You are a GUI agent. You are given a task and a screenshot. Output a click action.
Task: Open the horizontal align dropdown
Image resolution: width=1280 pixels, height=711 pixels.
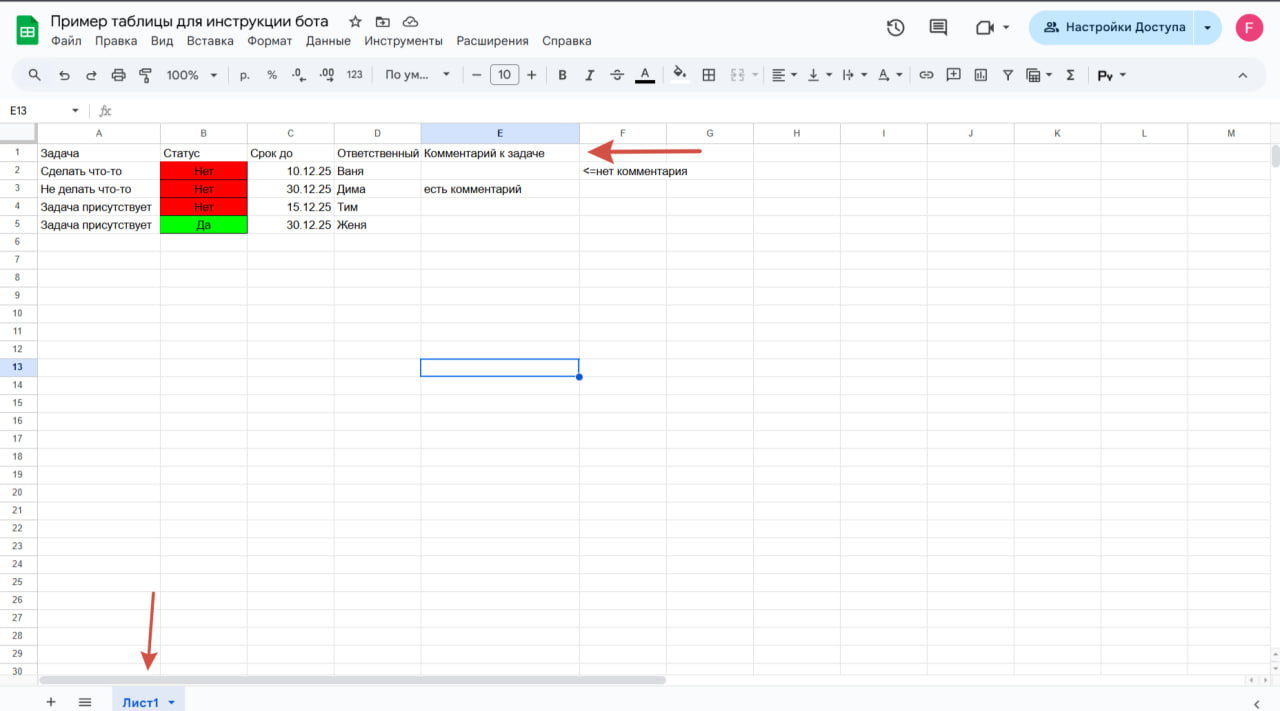tap(785, 75)
